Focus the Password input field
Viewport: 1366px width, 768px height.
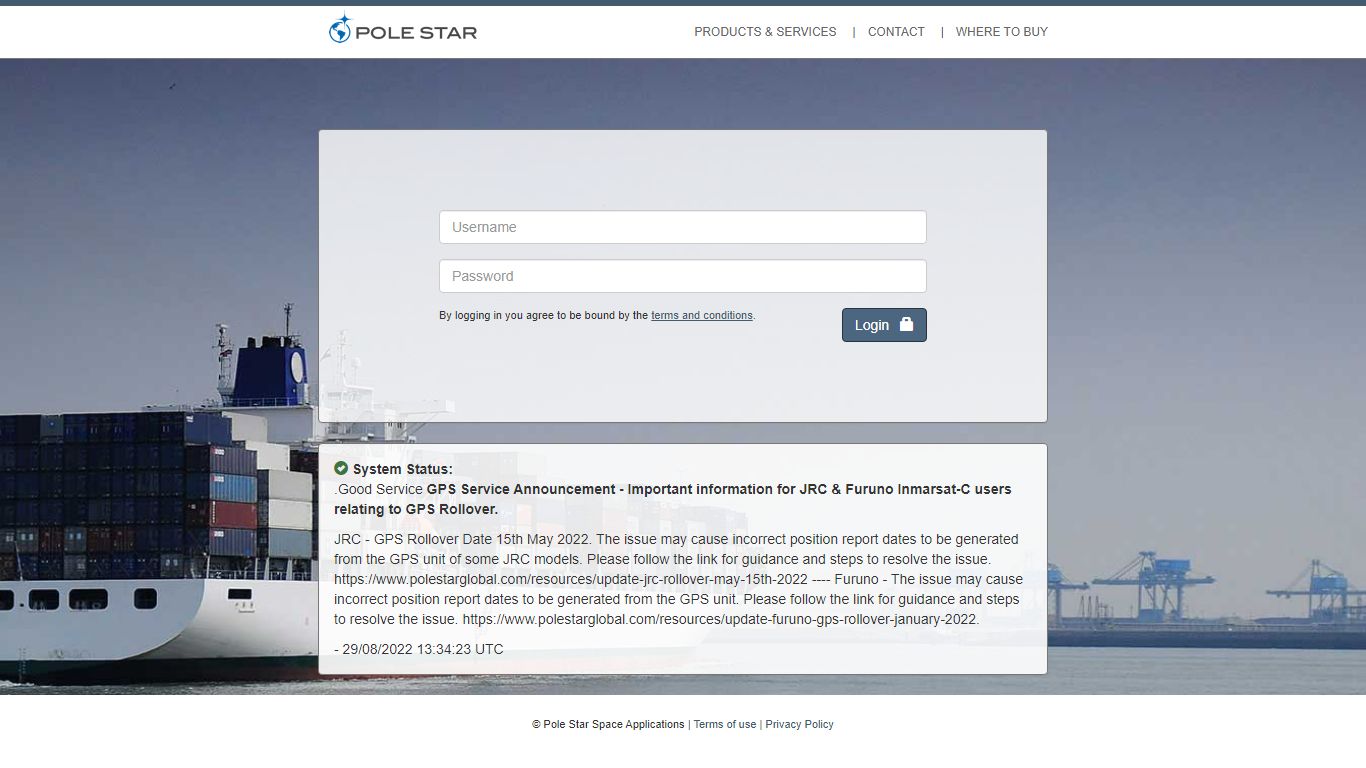click(x=683, y=276)
